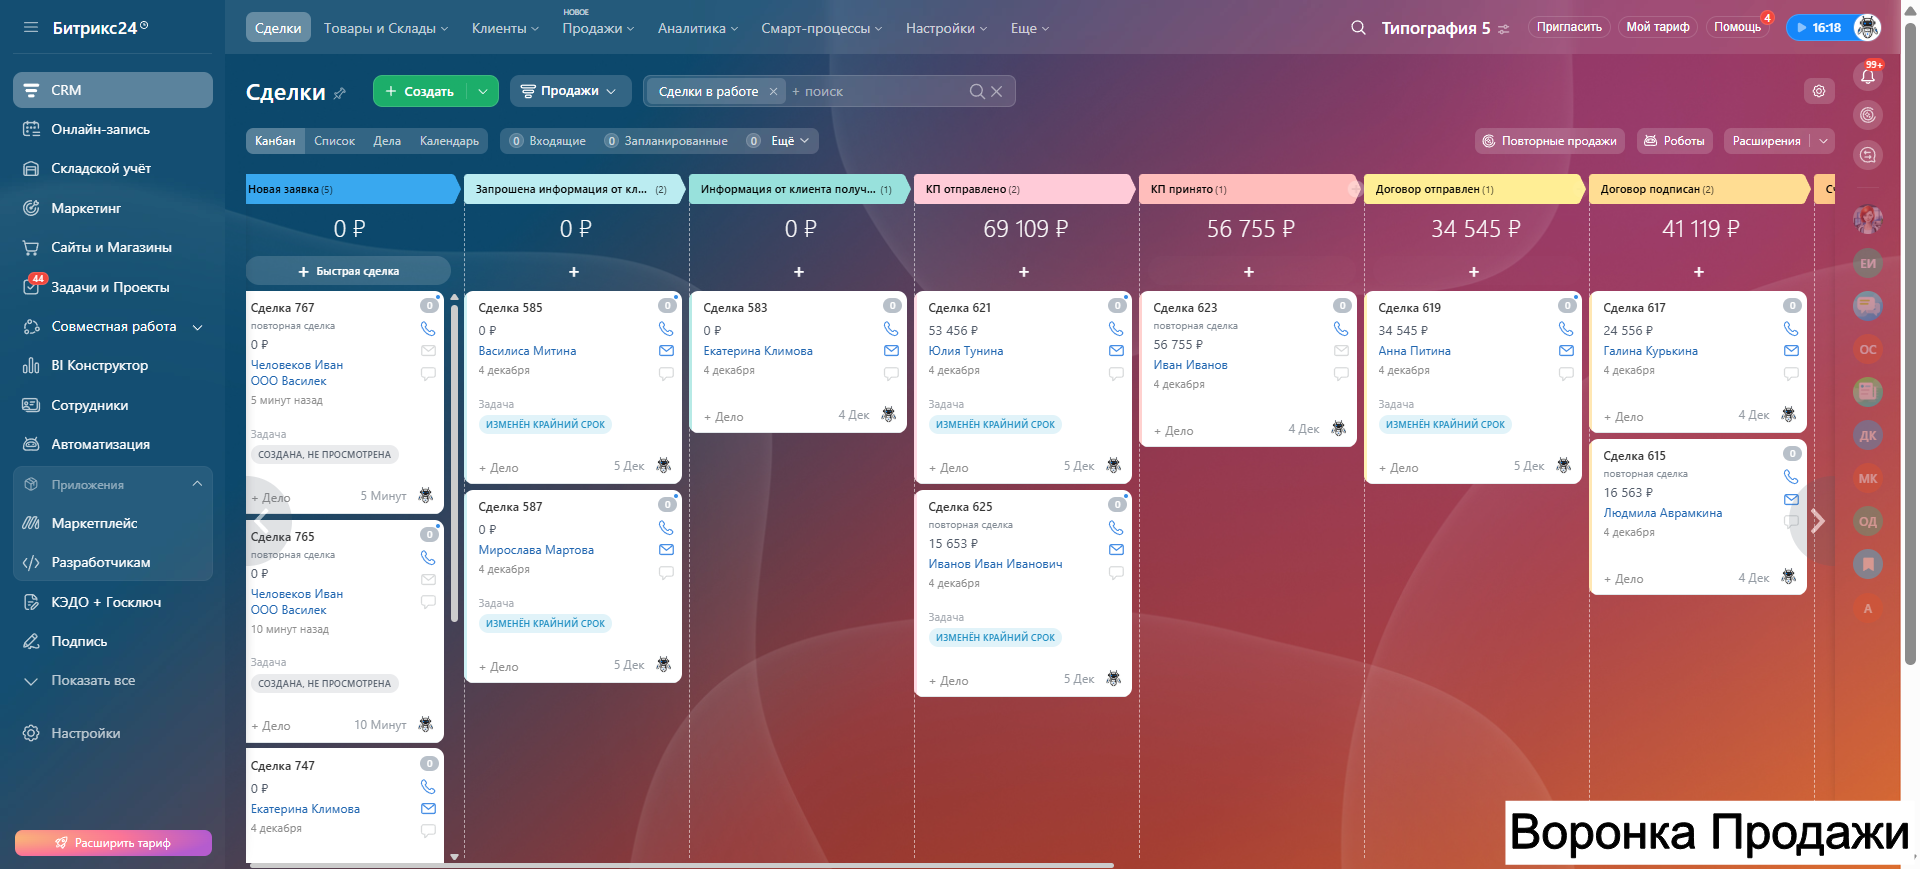The height and width of the screenshot is (869, 1920).
Task: Click the mail icon on Сделка 615 card
Action: [1791, 499]
